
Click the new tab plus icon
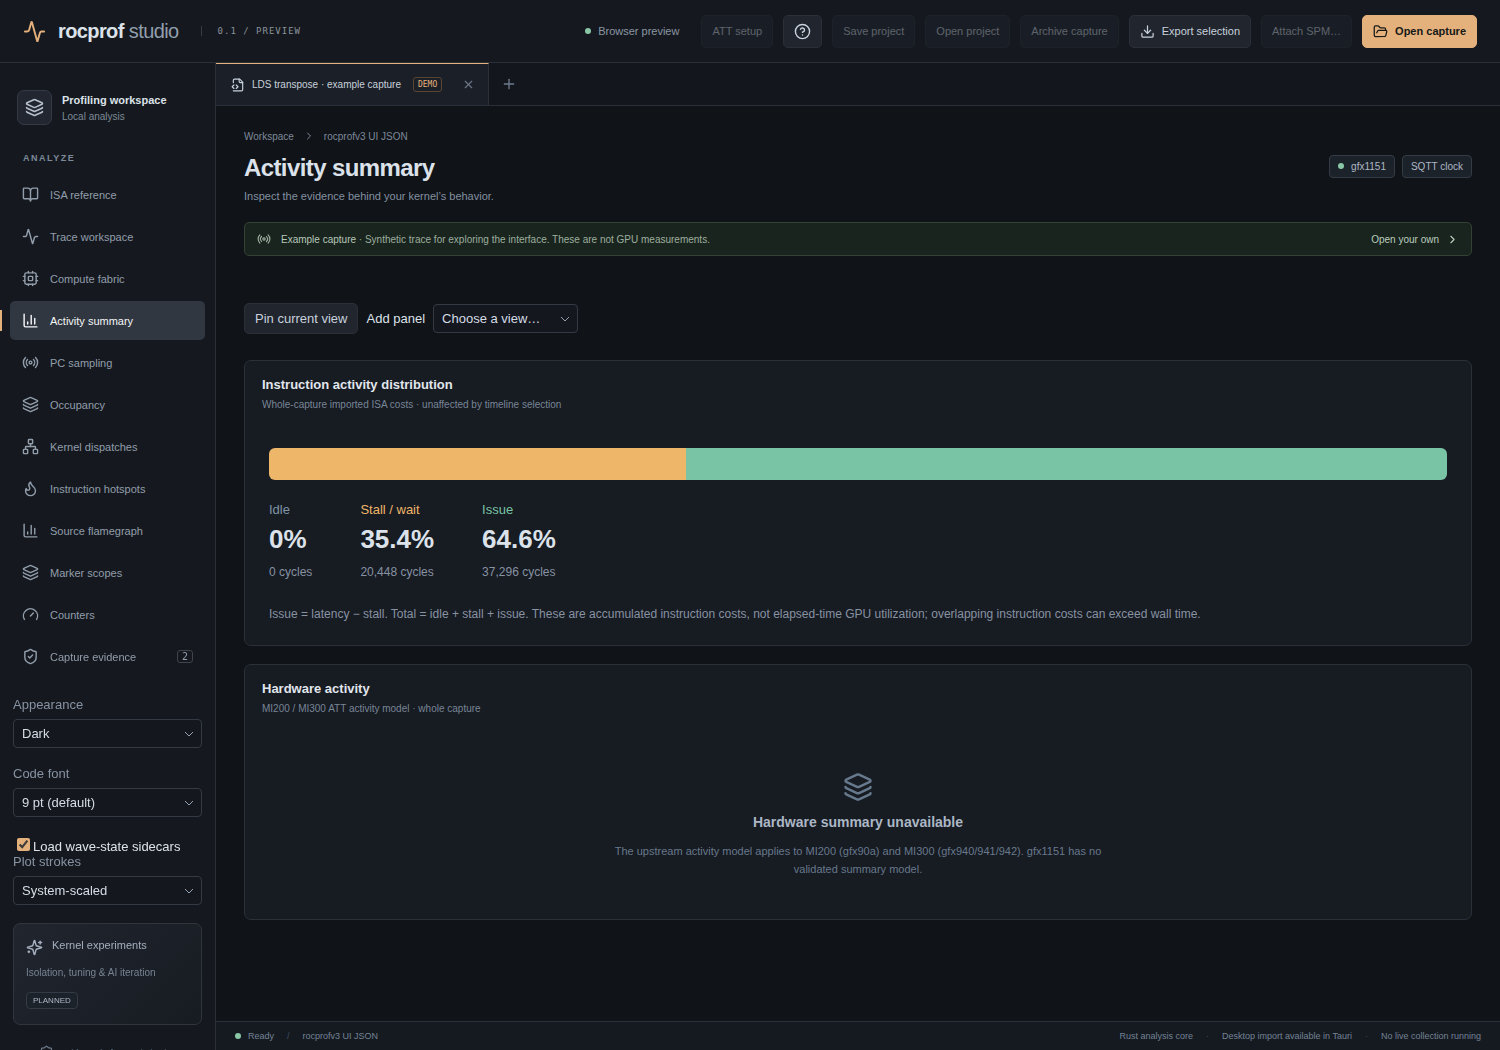[x=509, y=84]
